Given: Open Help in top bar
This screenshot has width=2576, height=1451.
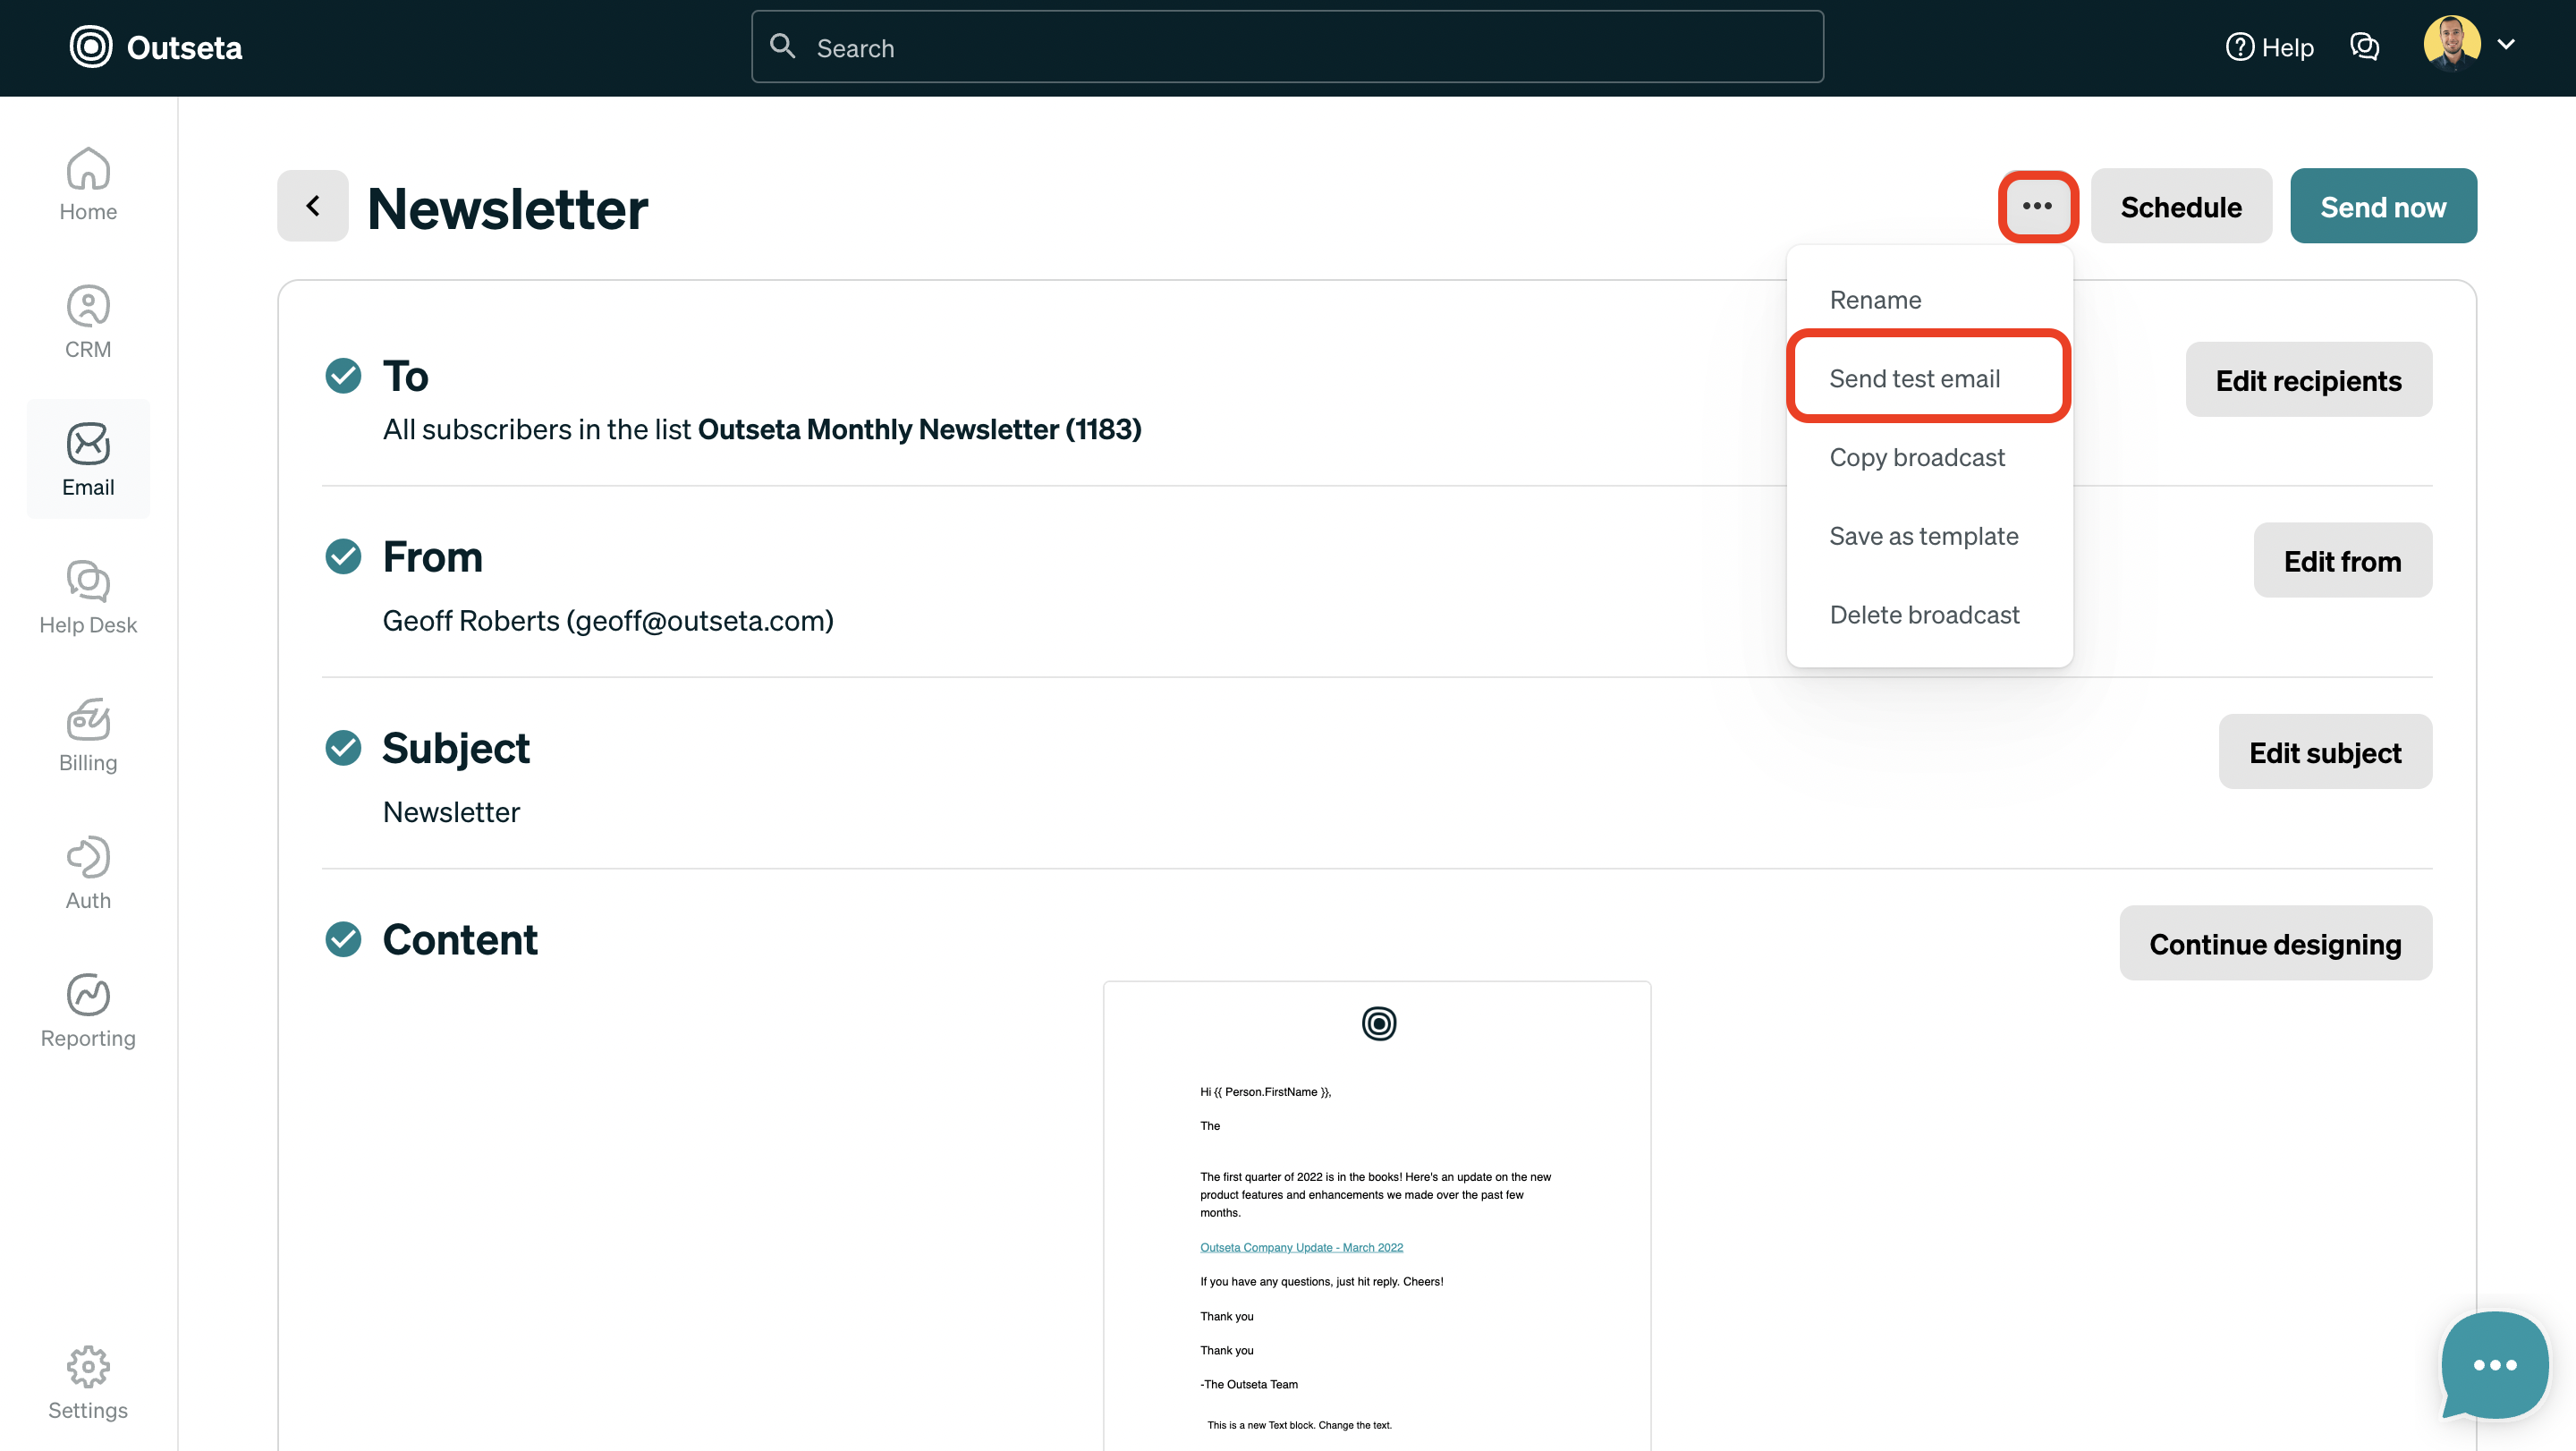Looking at the screenshot, I should [2270, 47].
